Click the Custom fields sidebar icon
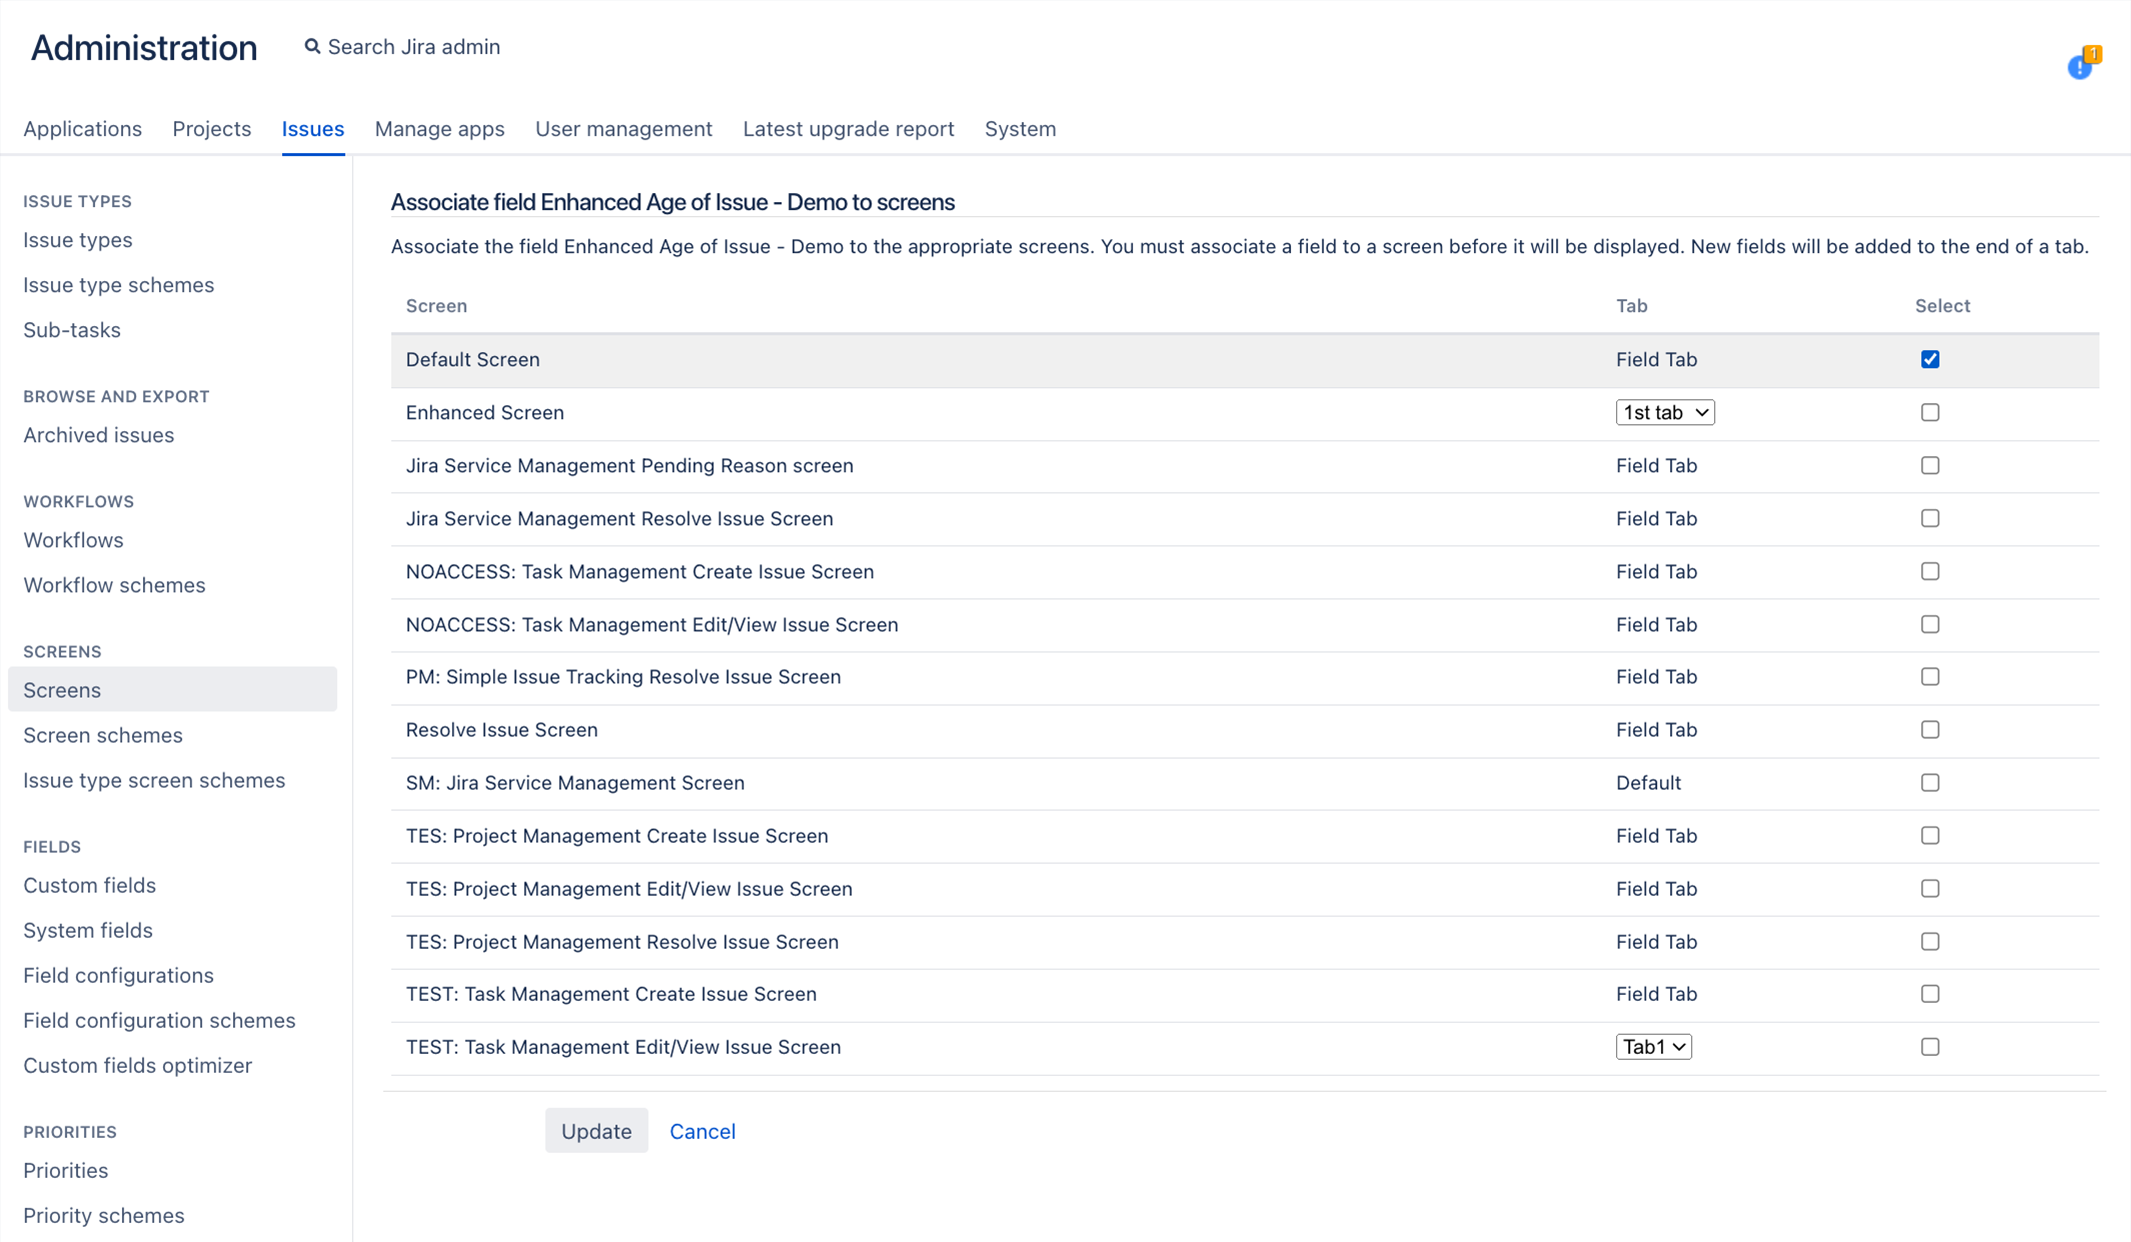This screenshot has height=1242, width=2131. click(90, 886)
